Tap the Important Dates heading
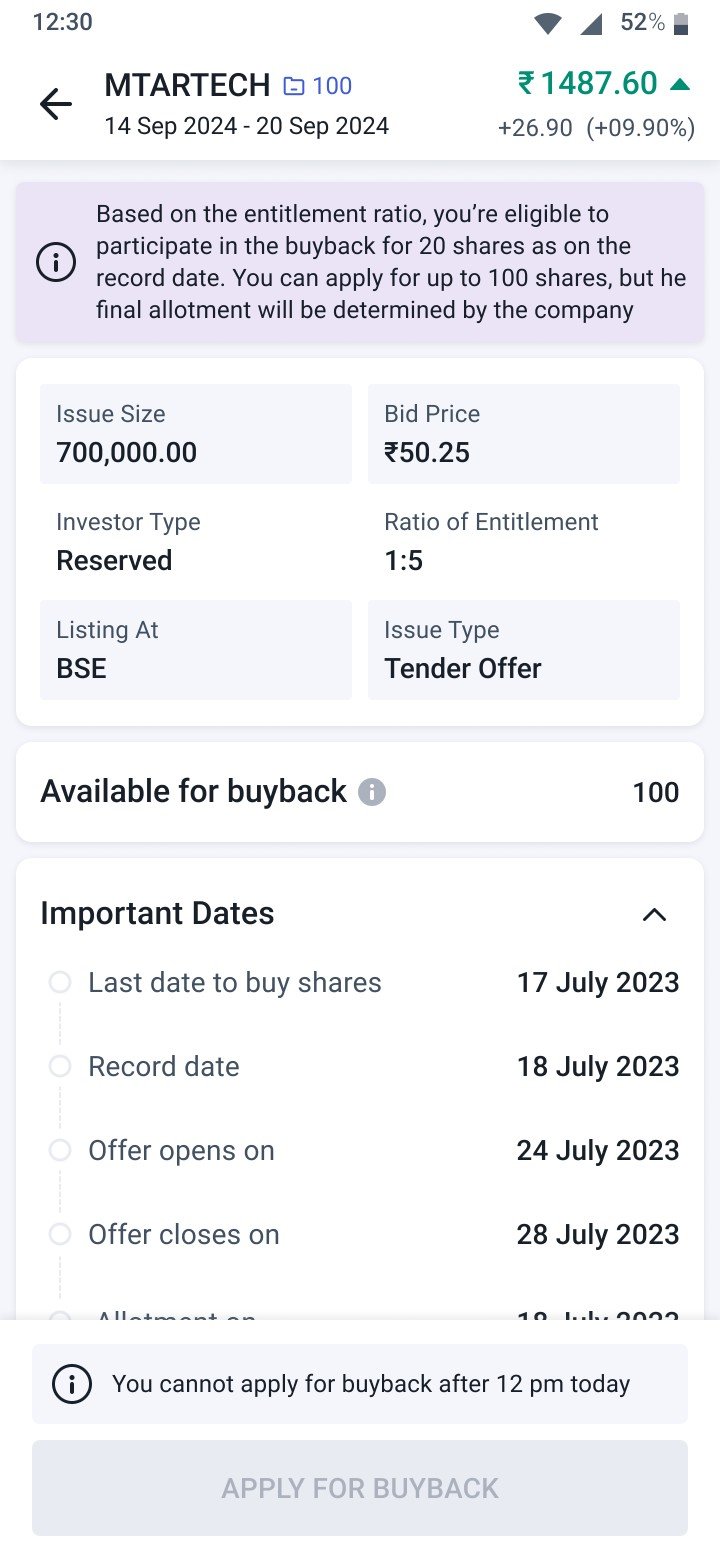This screenshot has height=1560, width=720. (157, 914)
